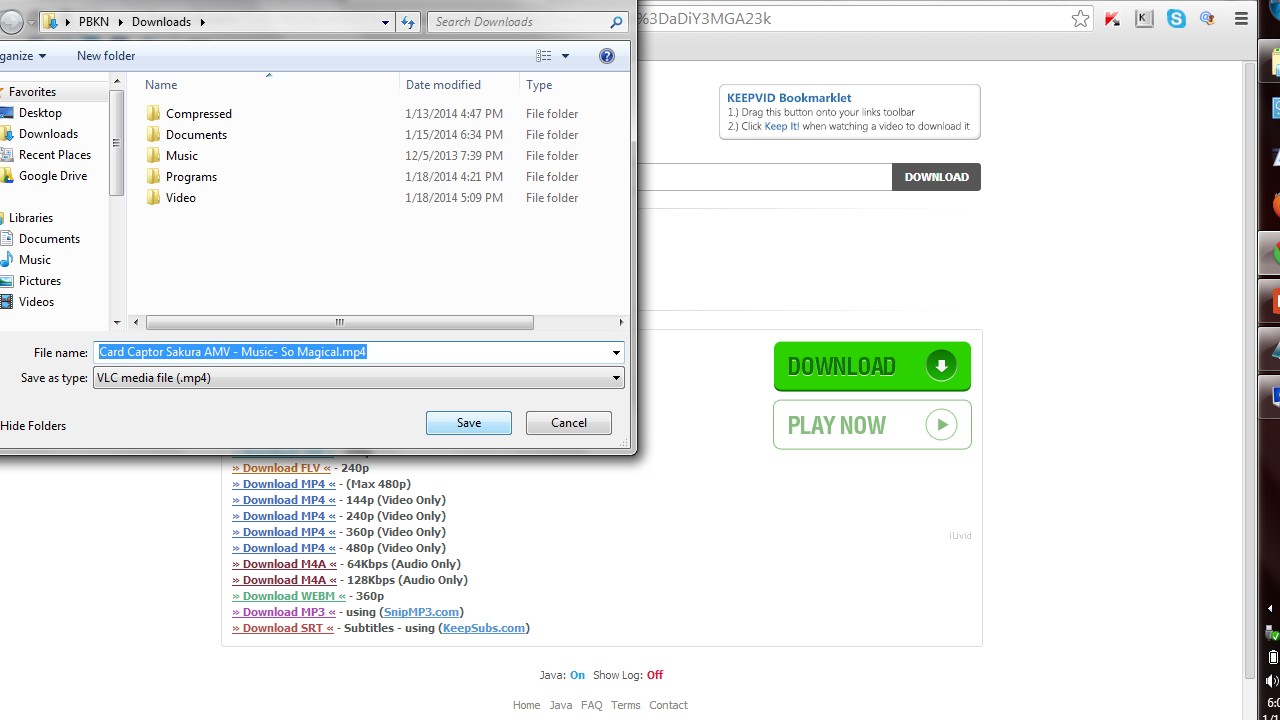
Task: Expand the Save as type dropdown
Action: click(x=616, y=378)
